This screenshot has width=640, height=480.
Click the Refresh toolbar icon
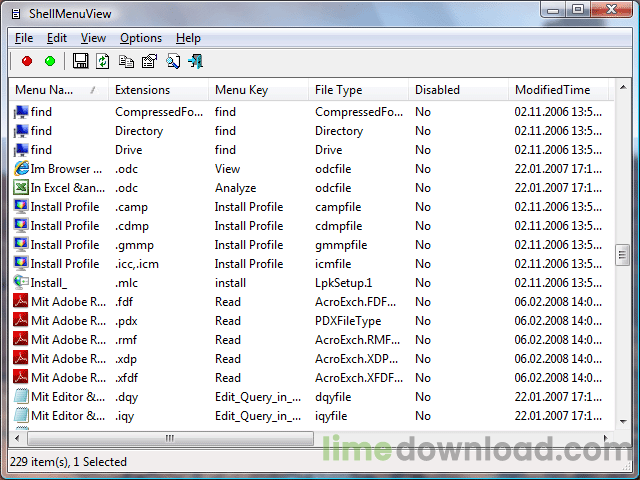click(102, 61)
